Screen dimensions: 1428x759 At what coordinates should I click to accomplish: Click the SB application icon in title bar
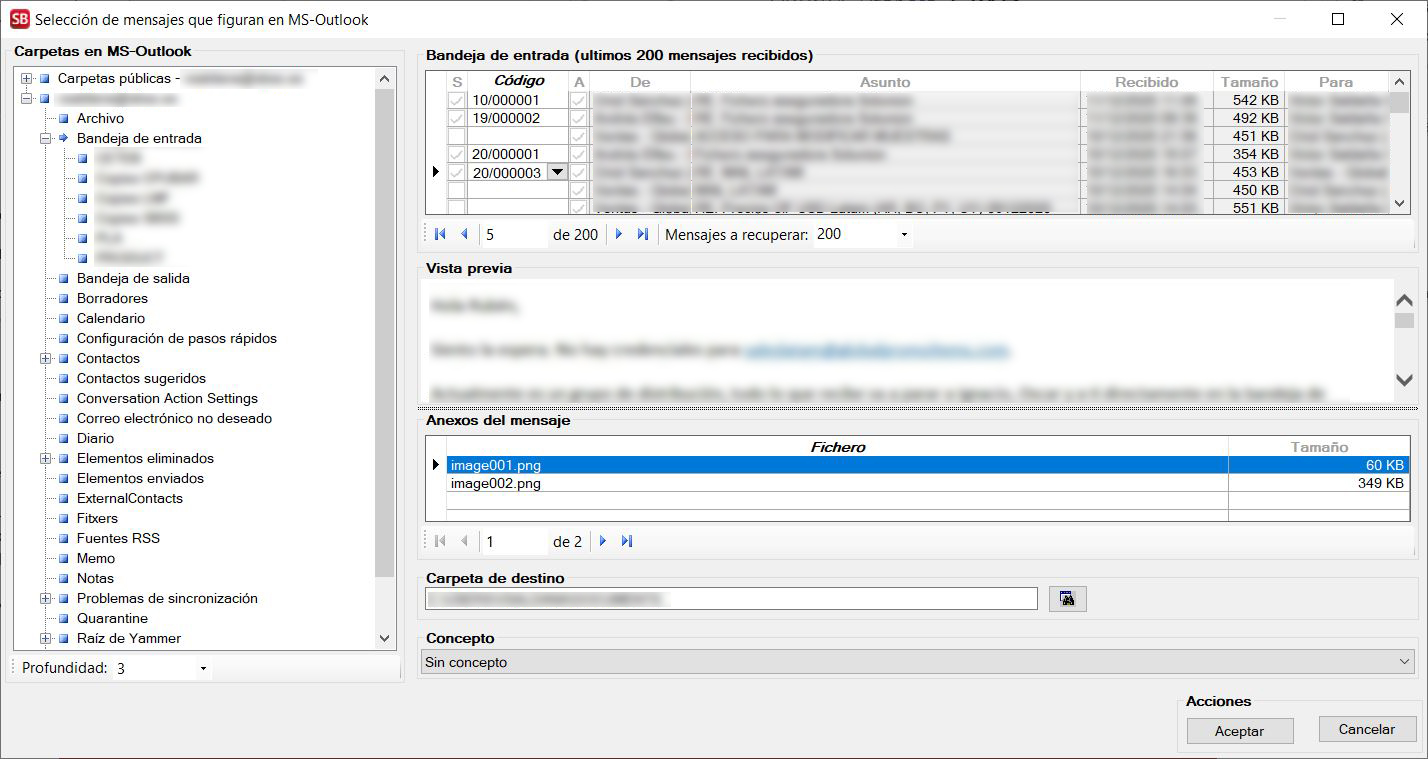click(x=19, y=19)
